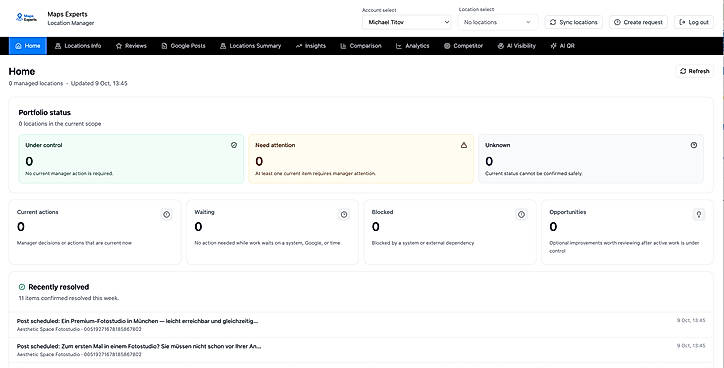
Task: Click the home icon in the Home tab
Action: click(x=18, y=46)
